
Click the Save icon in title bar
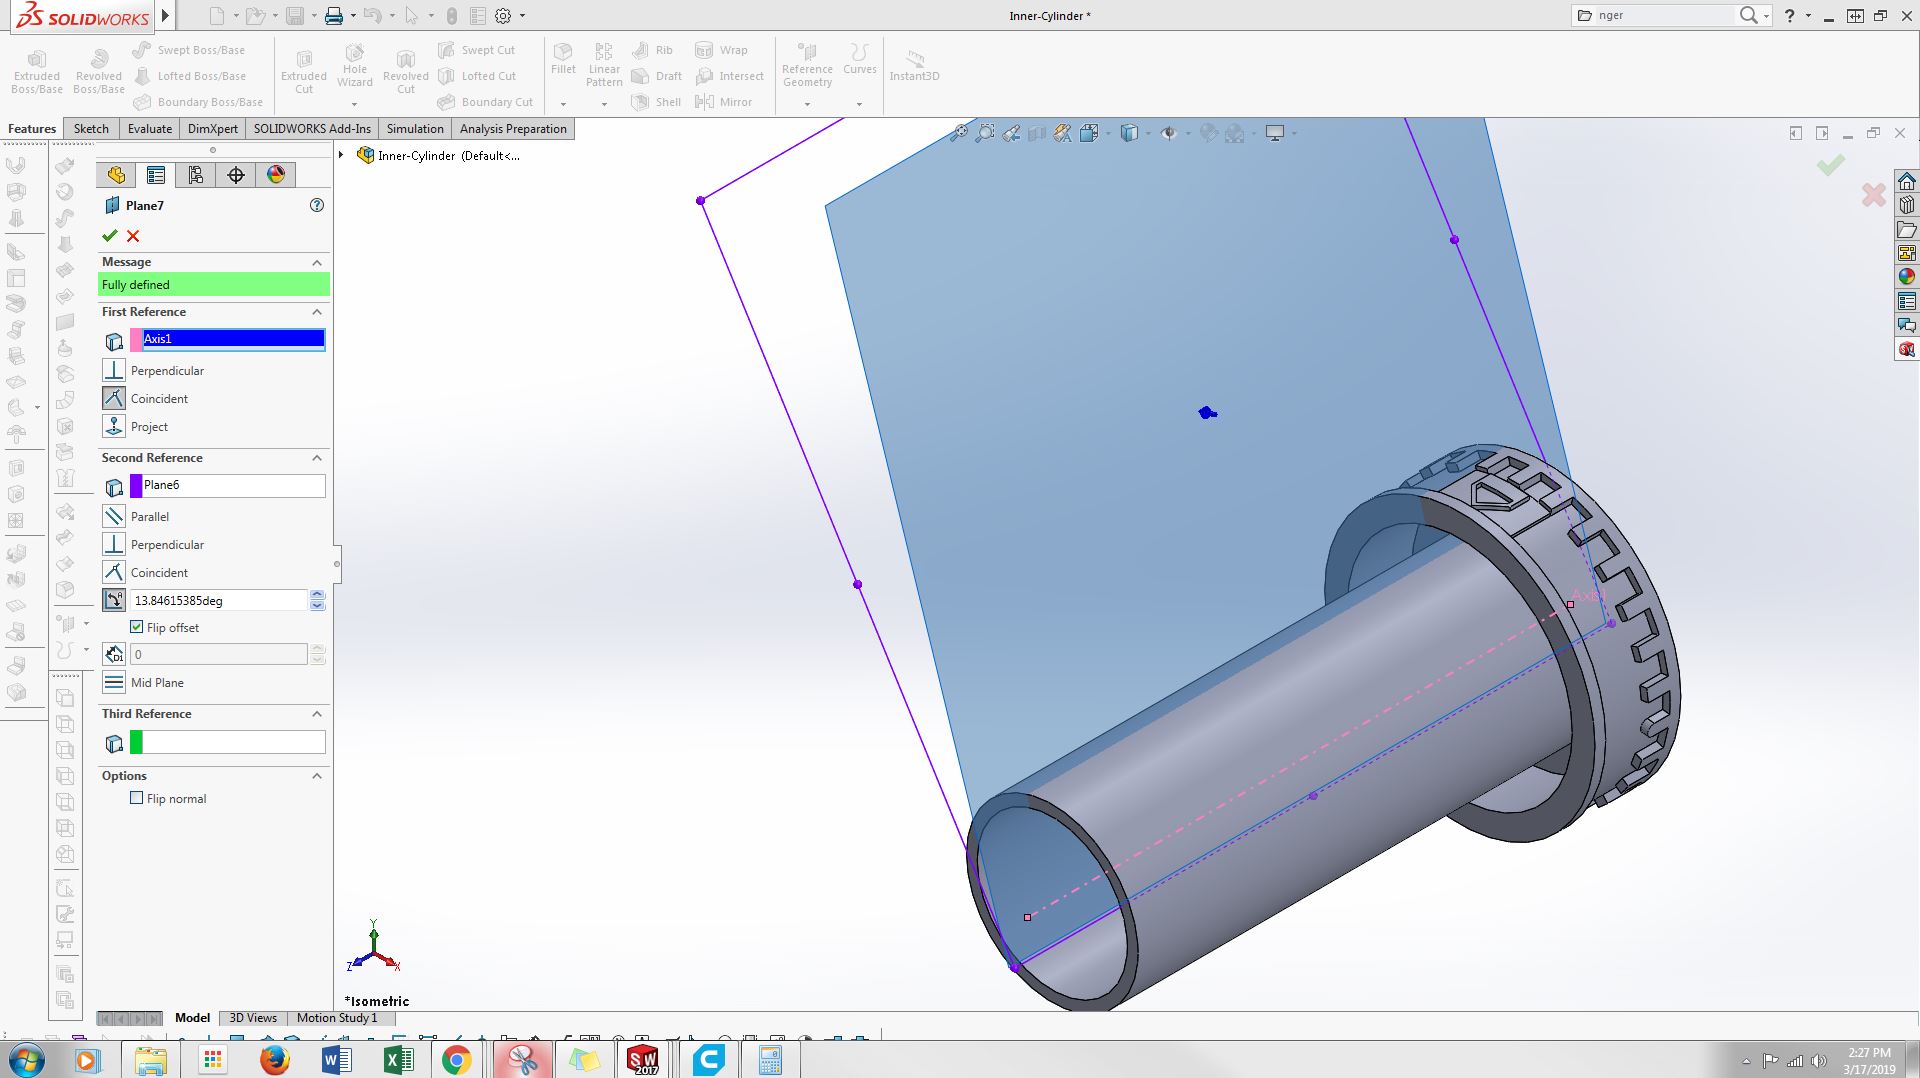tap(294, 15)
